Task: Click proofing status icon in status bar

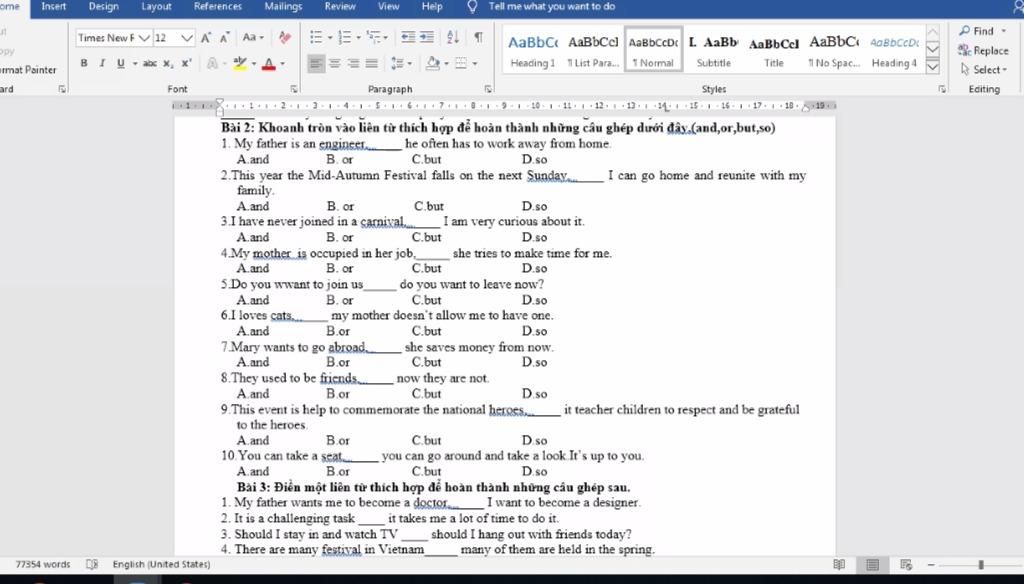Action: click(92, 564)
